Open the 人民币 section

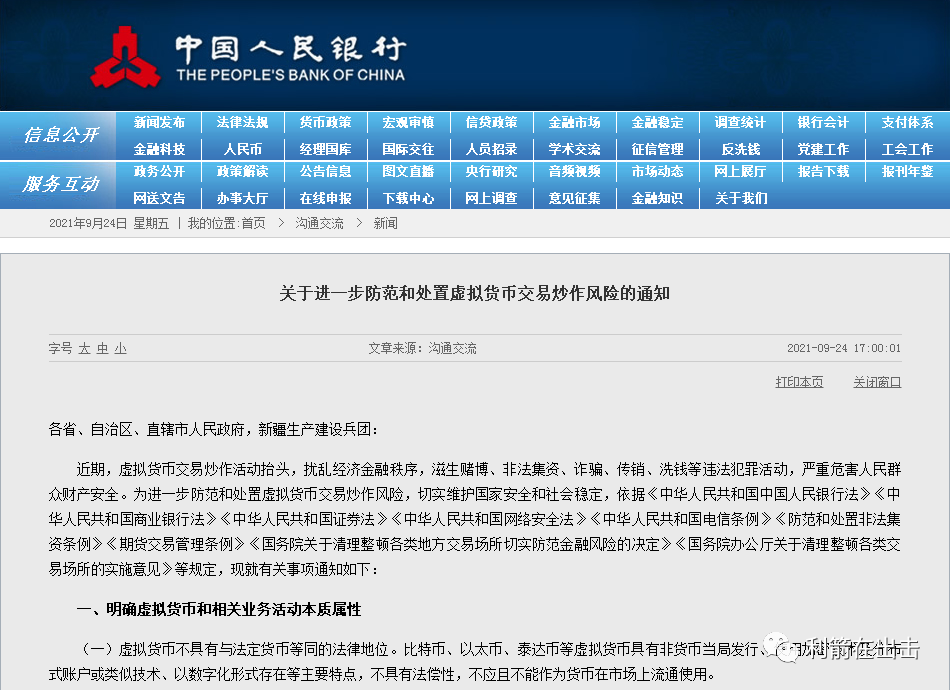242,148
